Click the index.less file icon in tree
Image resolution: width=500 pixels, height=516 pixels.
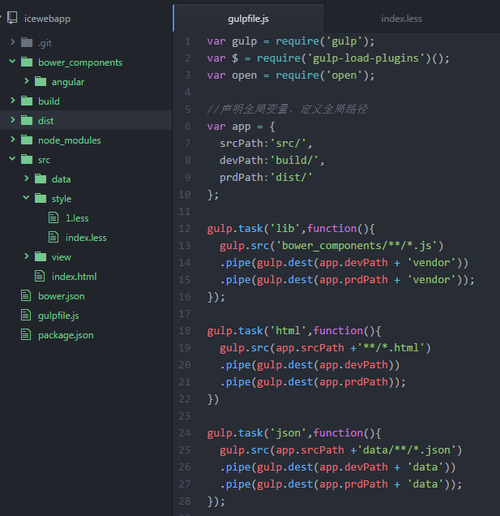pyautogui.click(x=53, y=237)
